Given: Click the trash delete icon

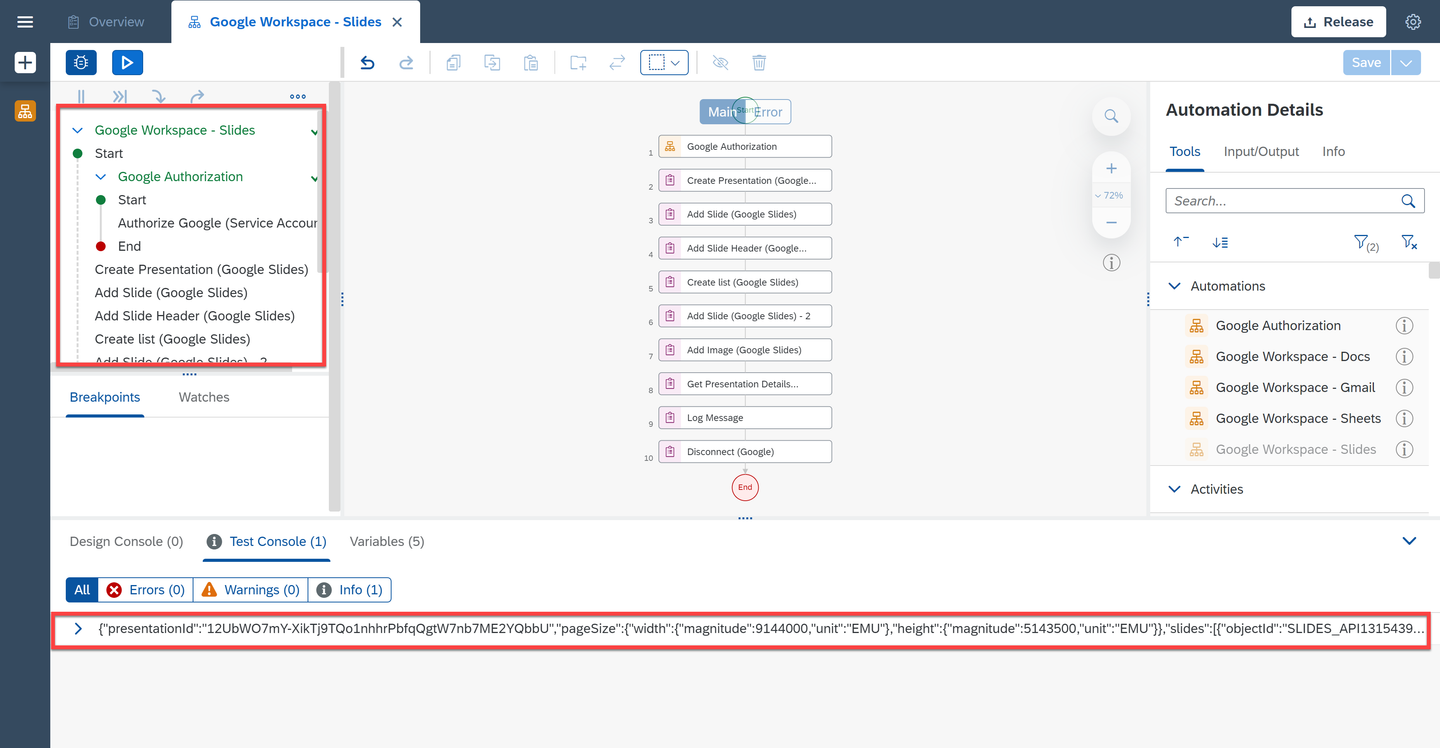Looking at the screenshot, I should click(759, 63).
